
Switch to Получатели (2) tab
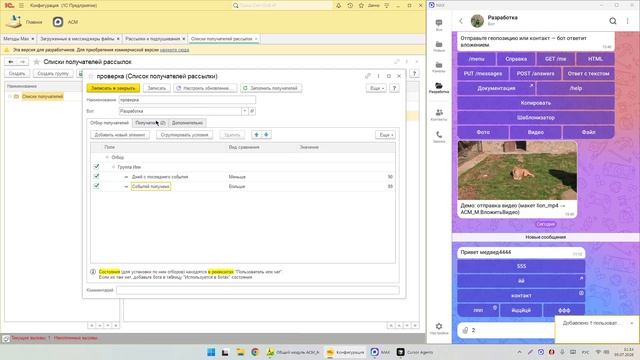(x=150, y=123)
